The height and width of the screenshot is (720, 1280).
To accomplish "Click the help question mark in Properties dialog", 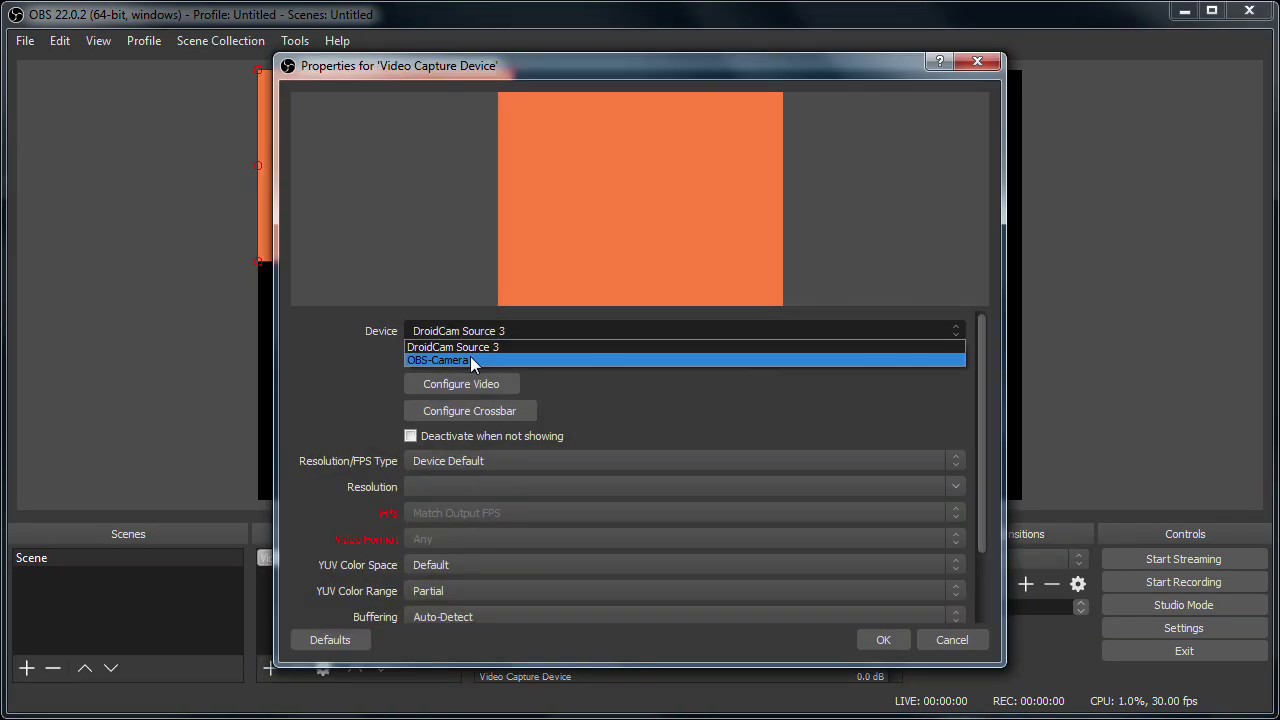I will click(x=939, y=62).
